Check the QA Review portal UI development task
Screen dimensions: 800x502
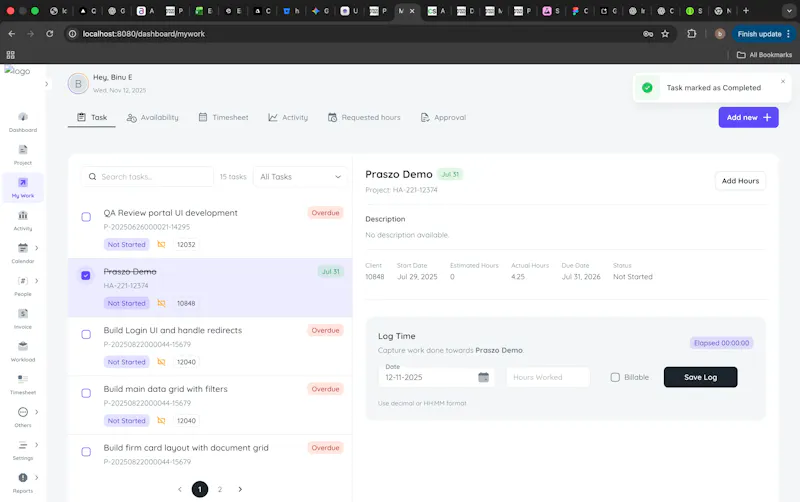[86, 217]
